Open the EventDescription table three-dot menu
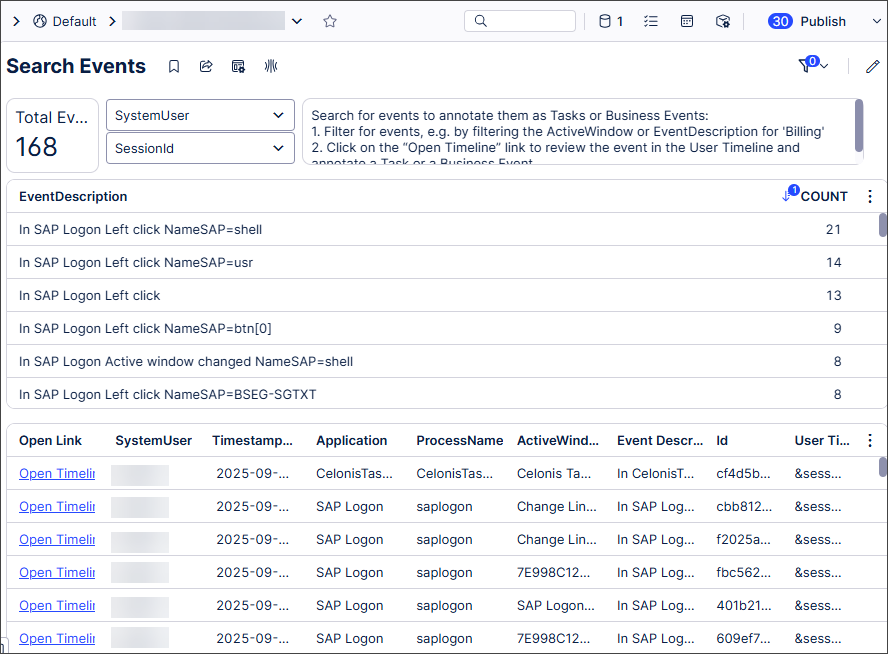The width and height of the screenshot is (888, 654). click(x=869, y=197)
